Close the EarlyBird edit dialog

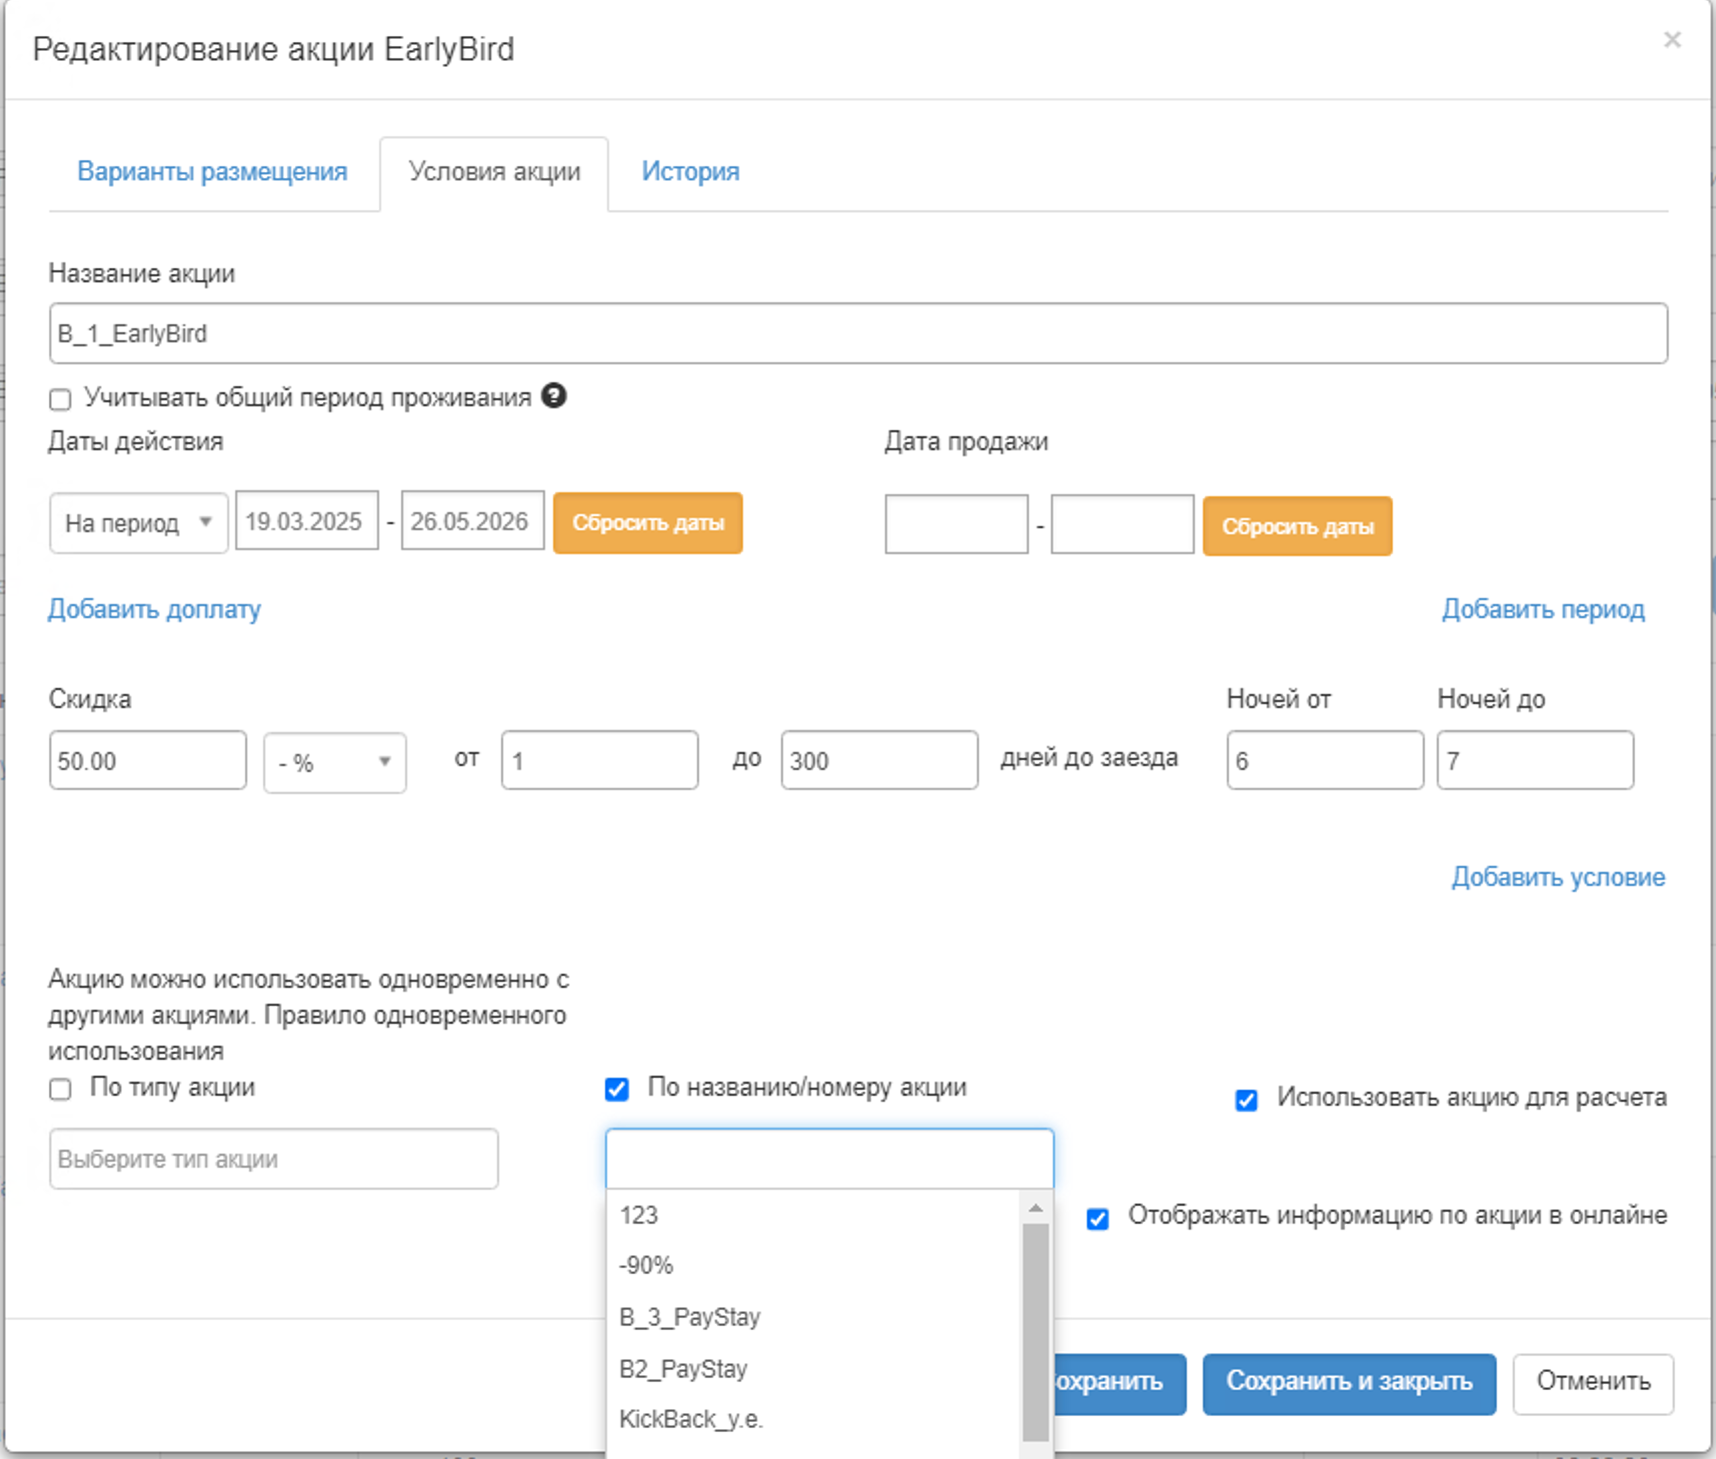click(x=1672, y=40)
